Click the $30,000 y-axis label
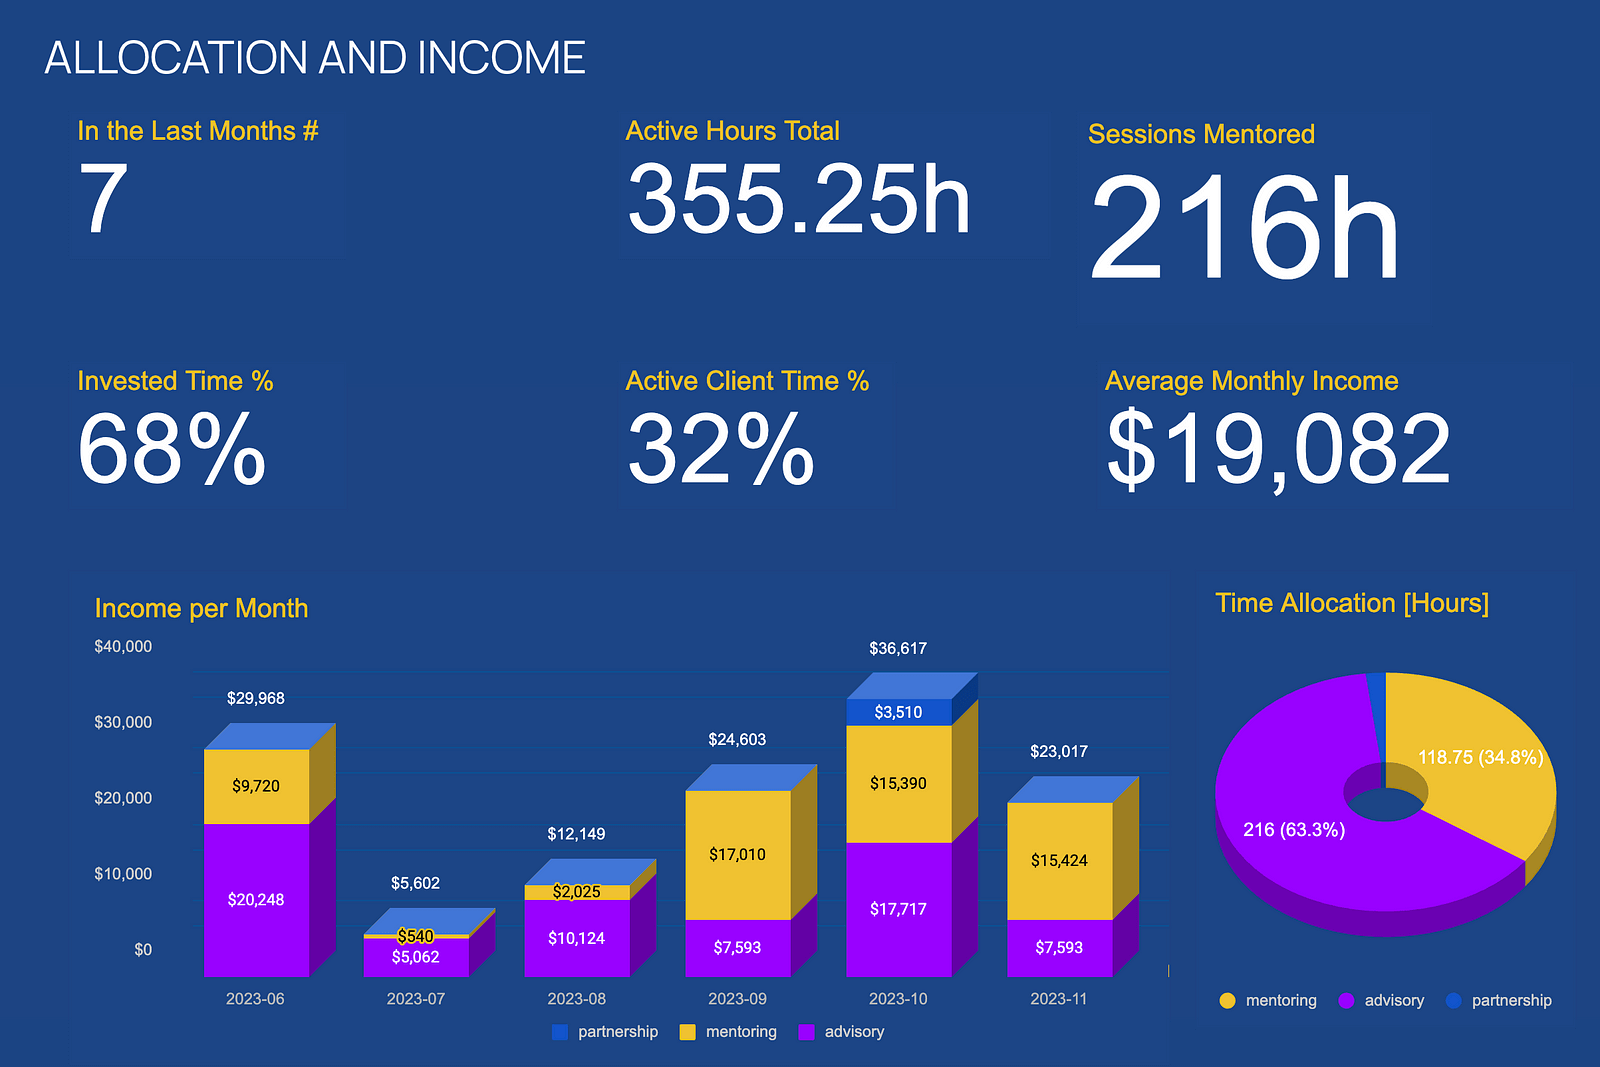 [123, 723]
